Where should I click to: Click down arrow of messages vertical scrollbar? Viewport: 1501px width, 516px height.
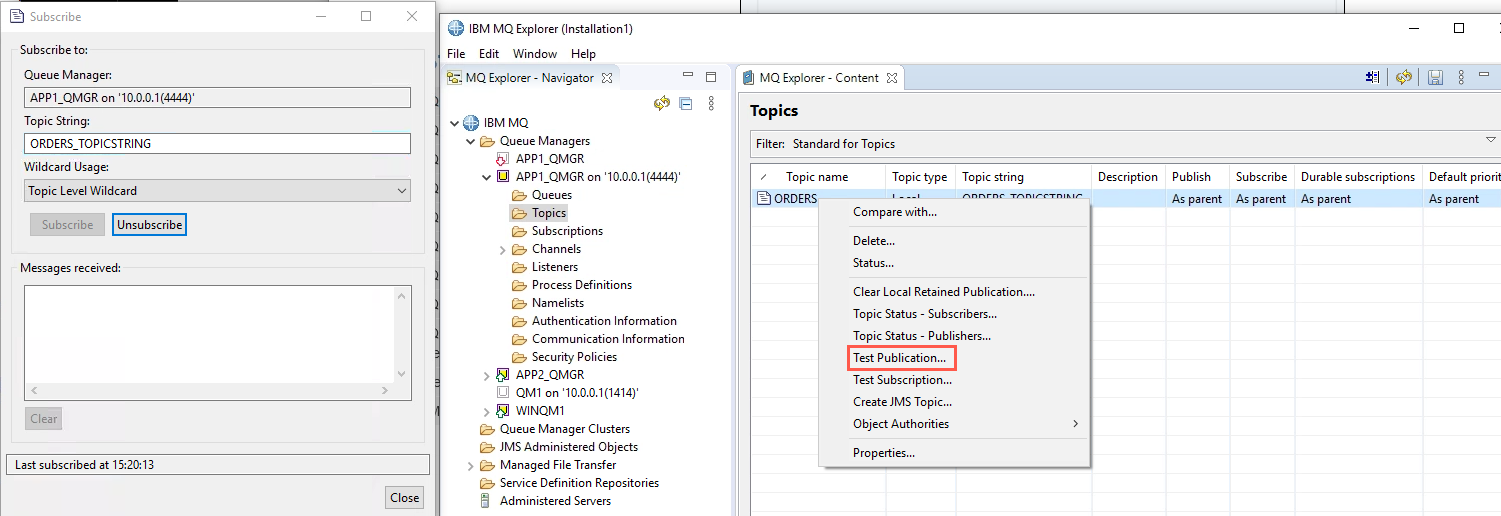[403, 375]
